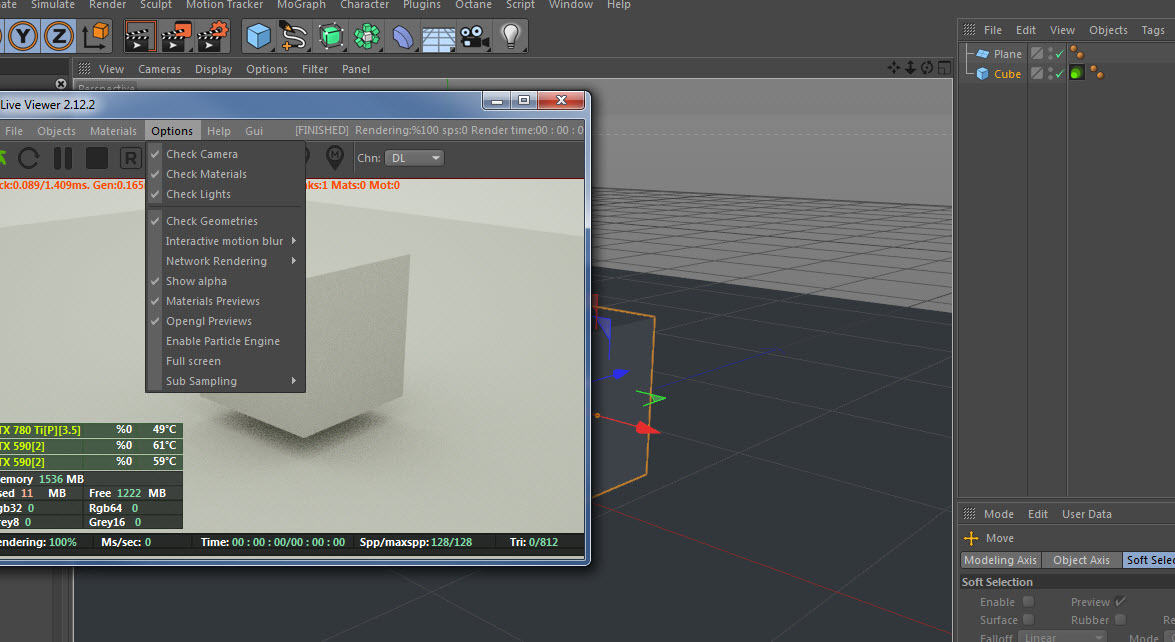Expand Interactive motion blur submenu

pyautogui.click(x=226, y=241)
